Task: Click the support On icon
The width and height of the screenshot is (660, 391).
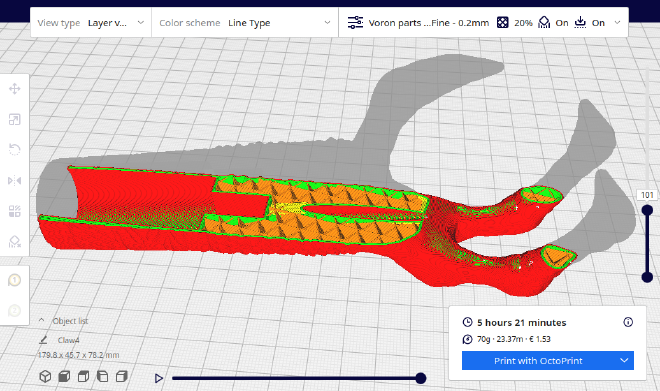Action: pyautogui.click(x=544, y=22)
